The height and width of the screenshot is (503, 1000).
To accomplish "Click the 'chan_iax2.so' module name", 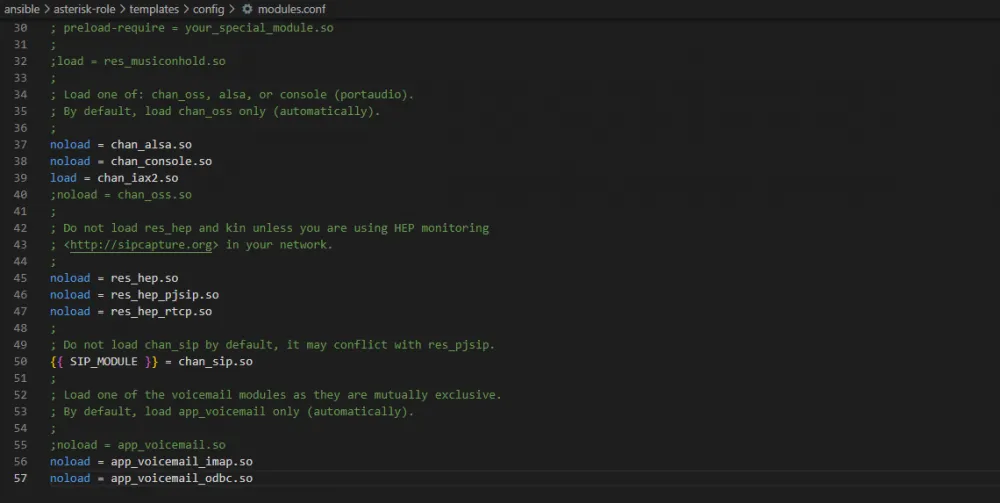I will [138, 178].
